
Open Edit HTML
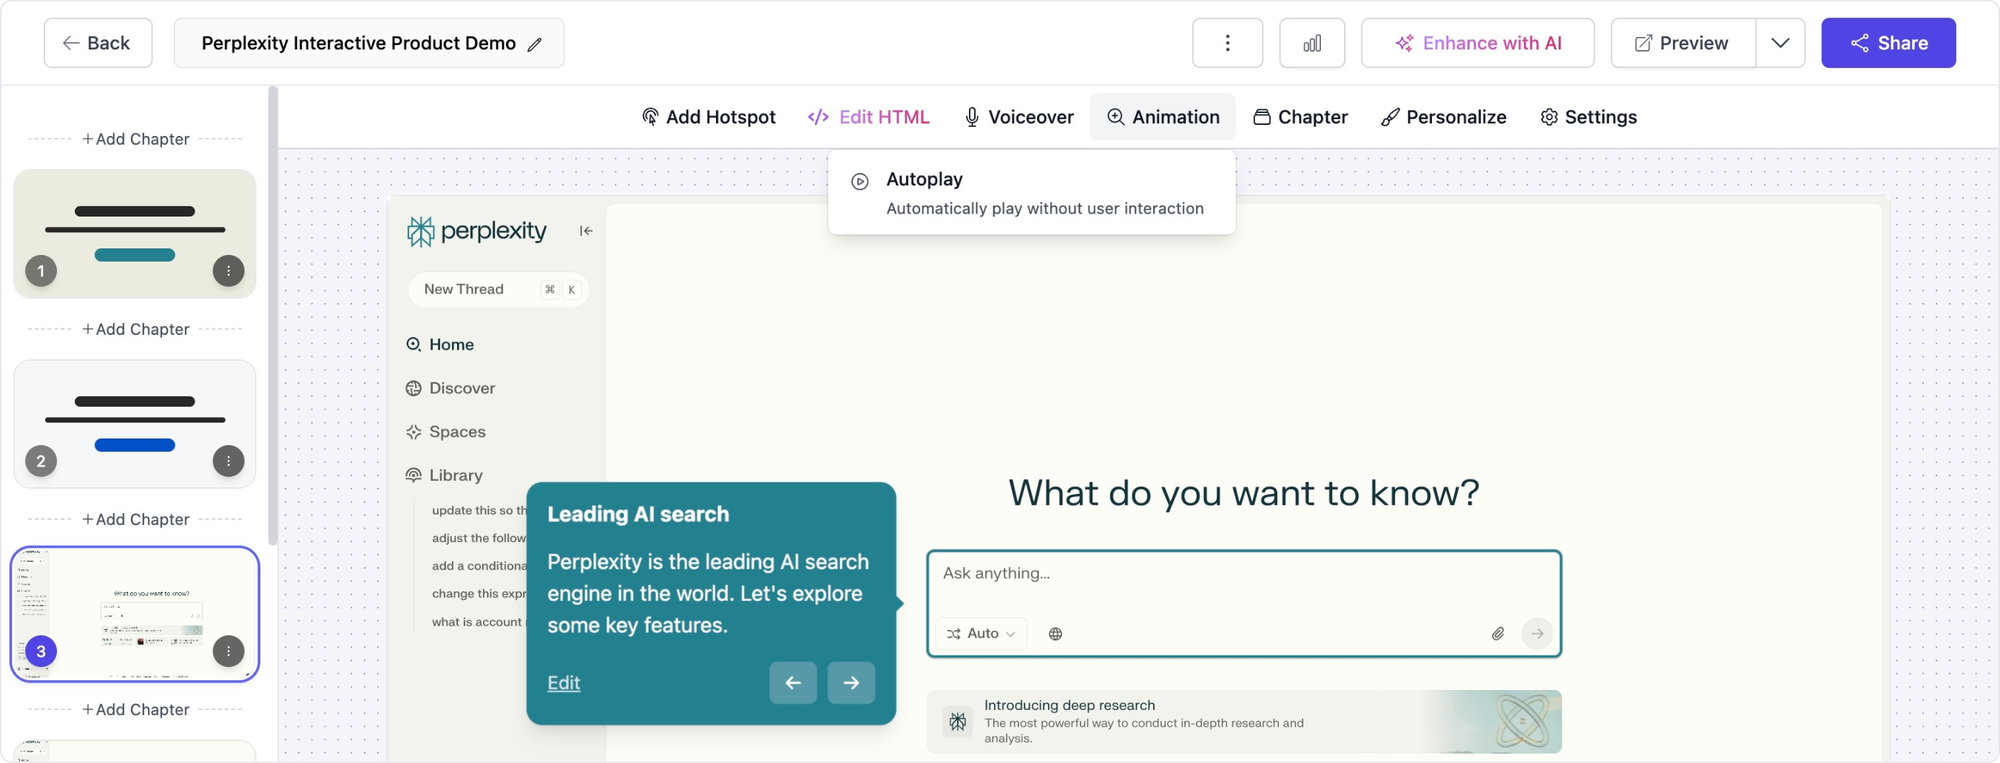868,117
